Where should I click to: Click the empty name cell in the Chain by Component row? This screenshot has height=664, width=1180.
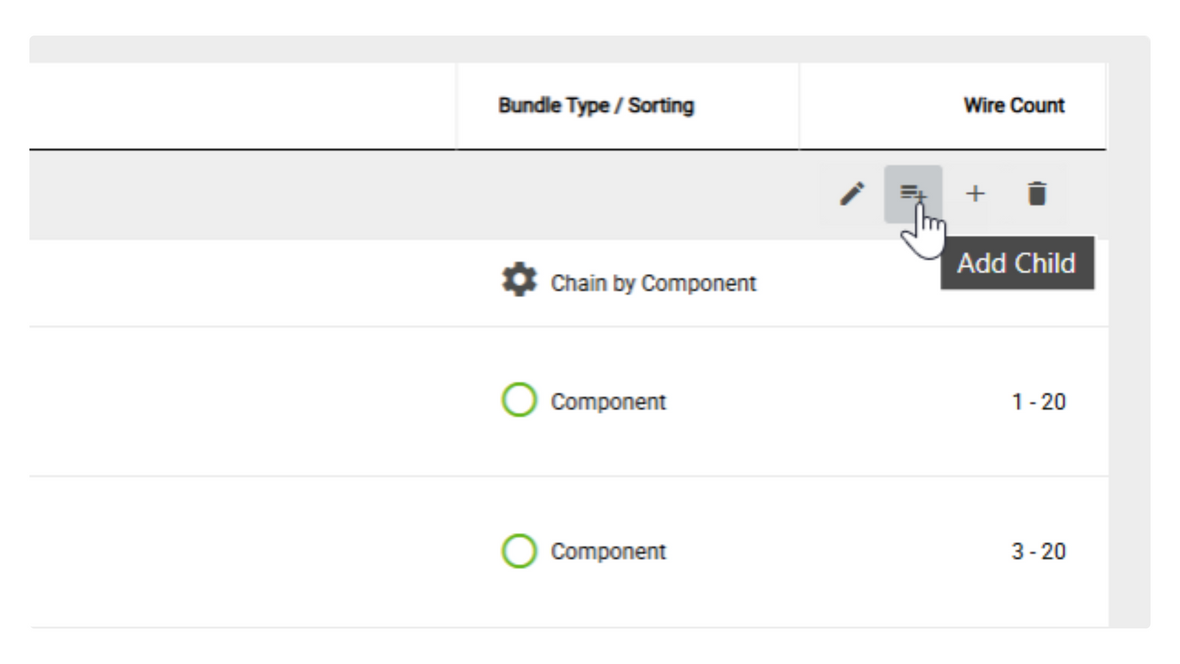[242, 283]
